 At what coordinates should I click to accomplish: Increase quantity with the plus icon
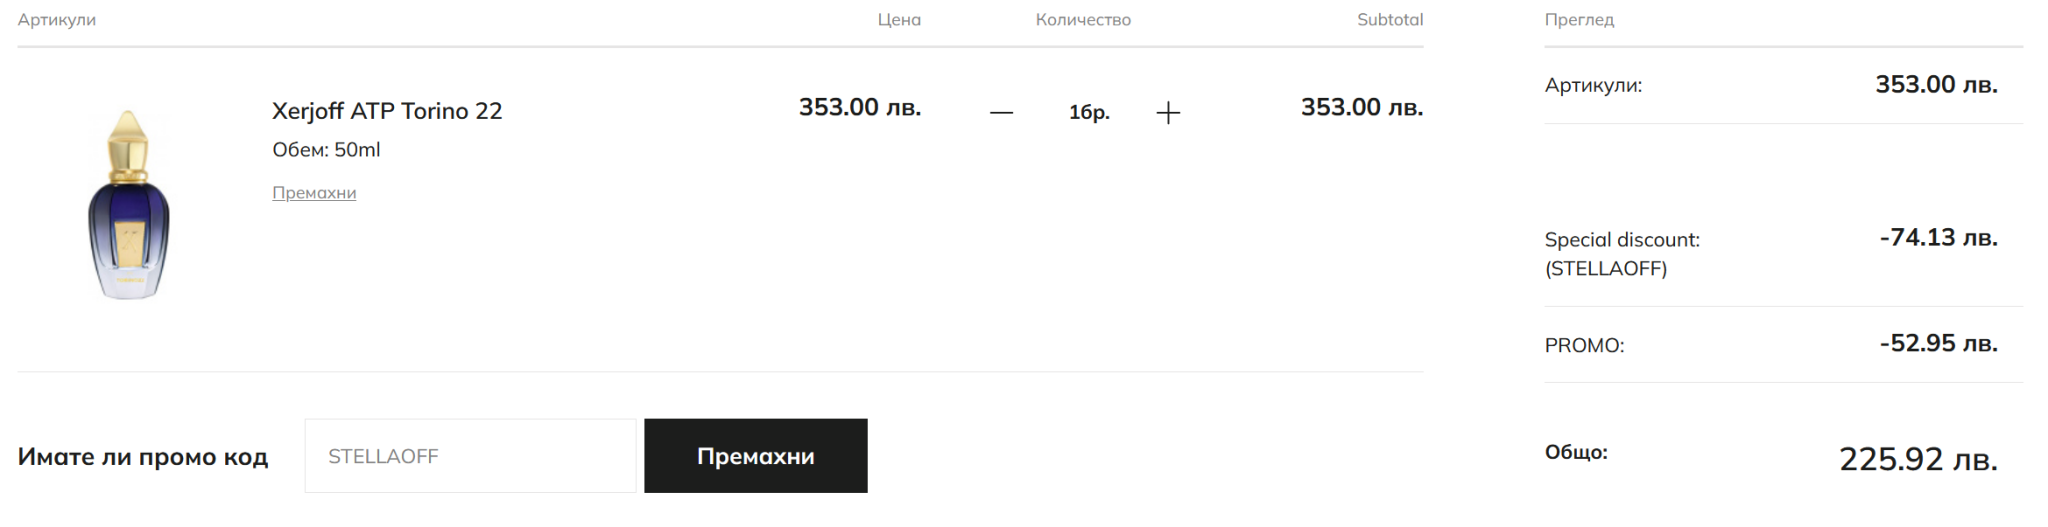(x=1168, y=113)
